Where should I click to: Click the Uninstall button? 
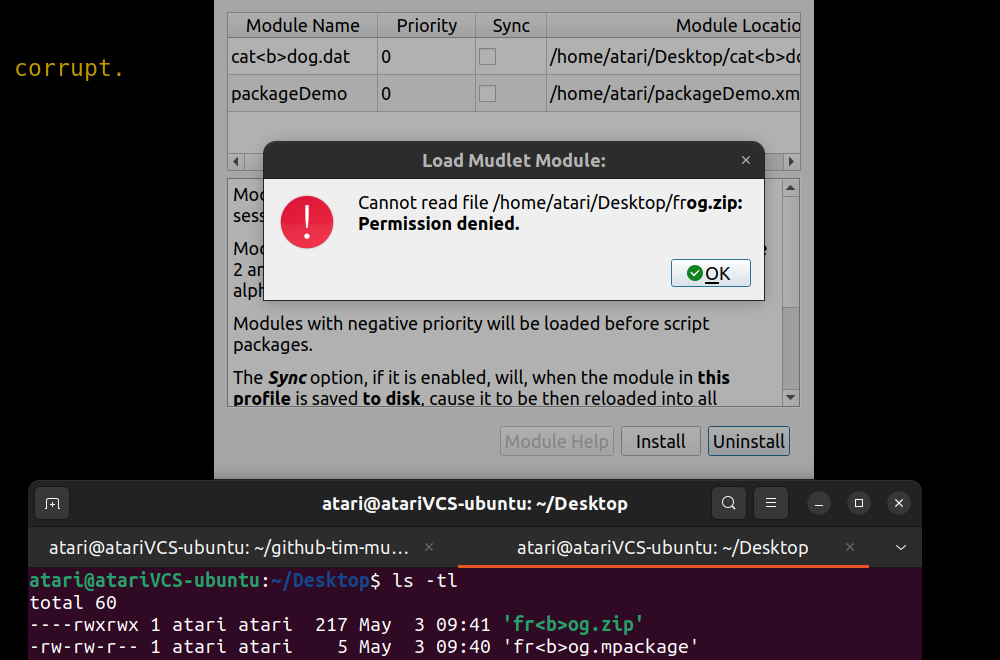point(749,441)
